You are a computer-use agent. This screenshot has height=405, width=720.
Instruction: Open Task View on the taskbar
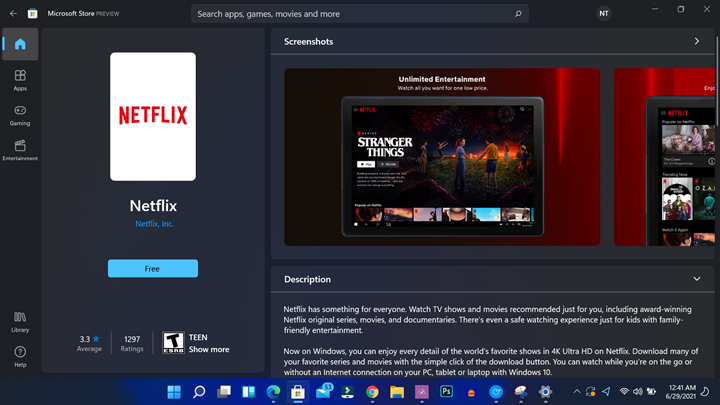[x=224, y=392]
